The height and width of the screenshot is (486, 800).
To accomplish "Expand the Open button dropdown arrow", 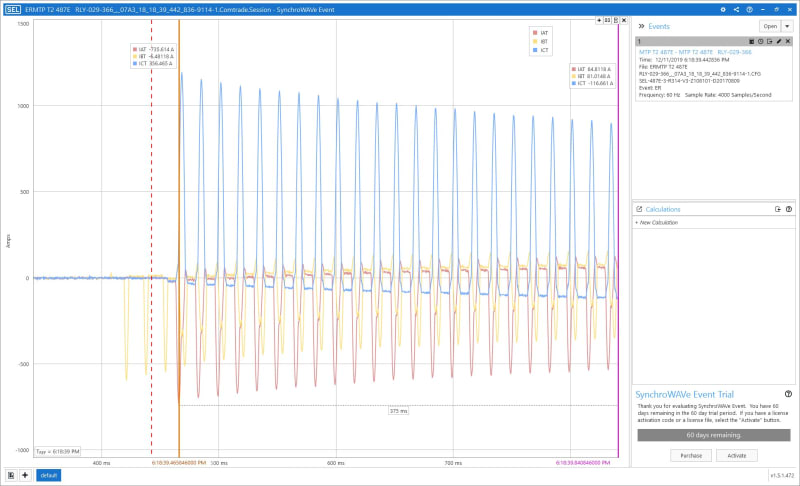I will point(787,26).
